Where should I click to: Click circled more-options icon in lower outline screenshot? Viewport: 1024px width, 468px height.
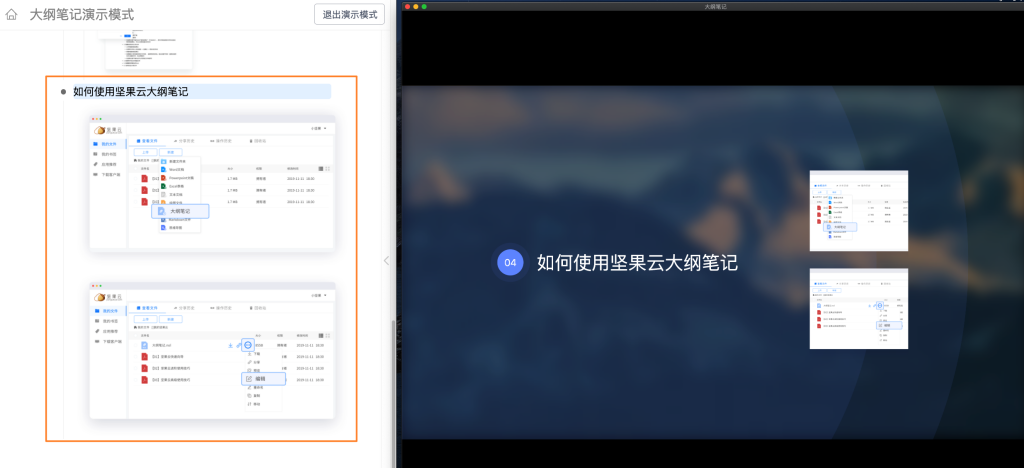click(248, 344)
